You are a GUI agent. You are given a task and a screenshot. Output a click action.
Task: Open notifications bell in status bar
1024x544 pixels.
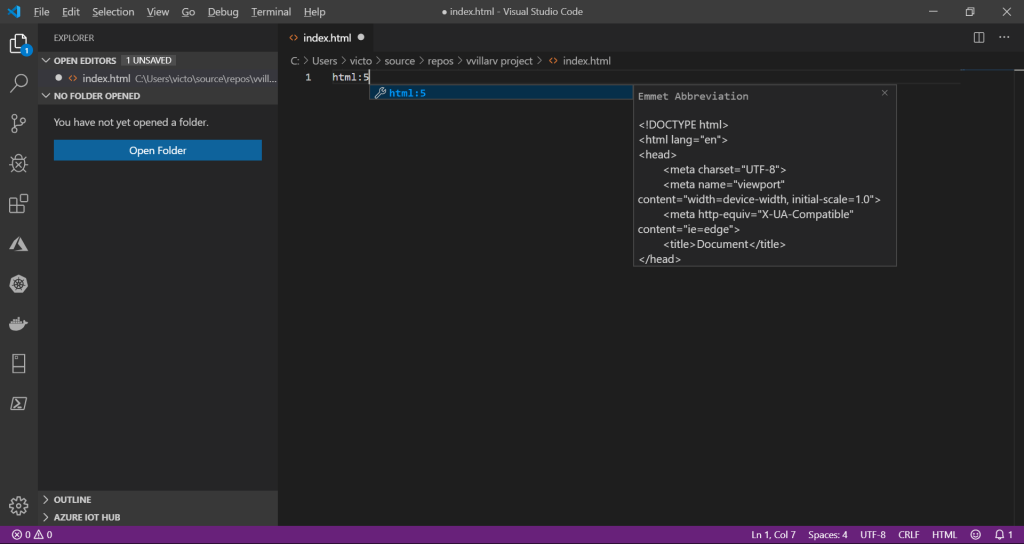click(1004, 535)
